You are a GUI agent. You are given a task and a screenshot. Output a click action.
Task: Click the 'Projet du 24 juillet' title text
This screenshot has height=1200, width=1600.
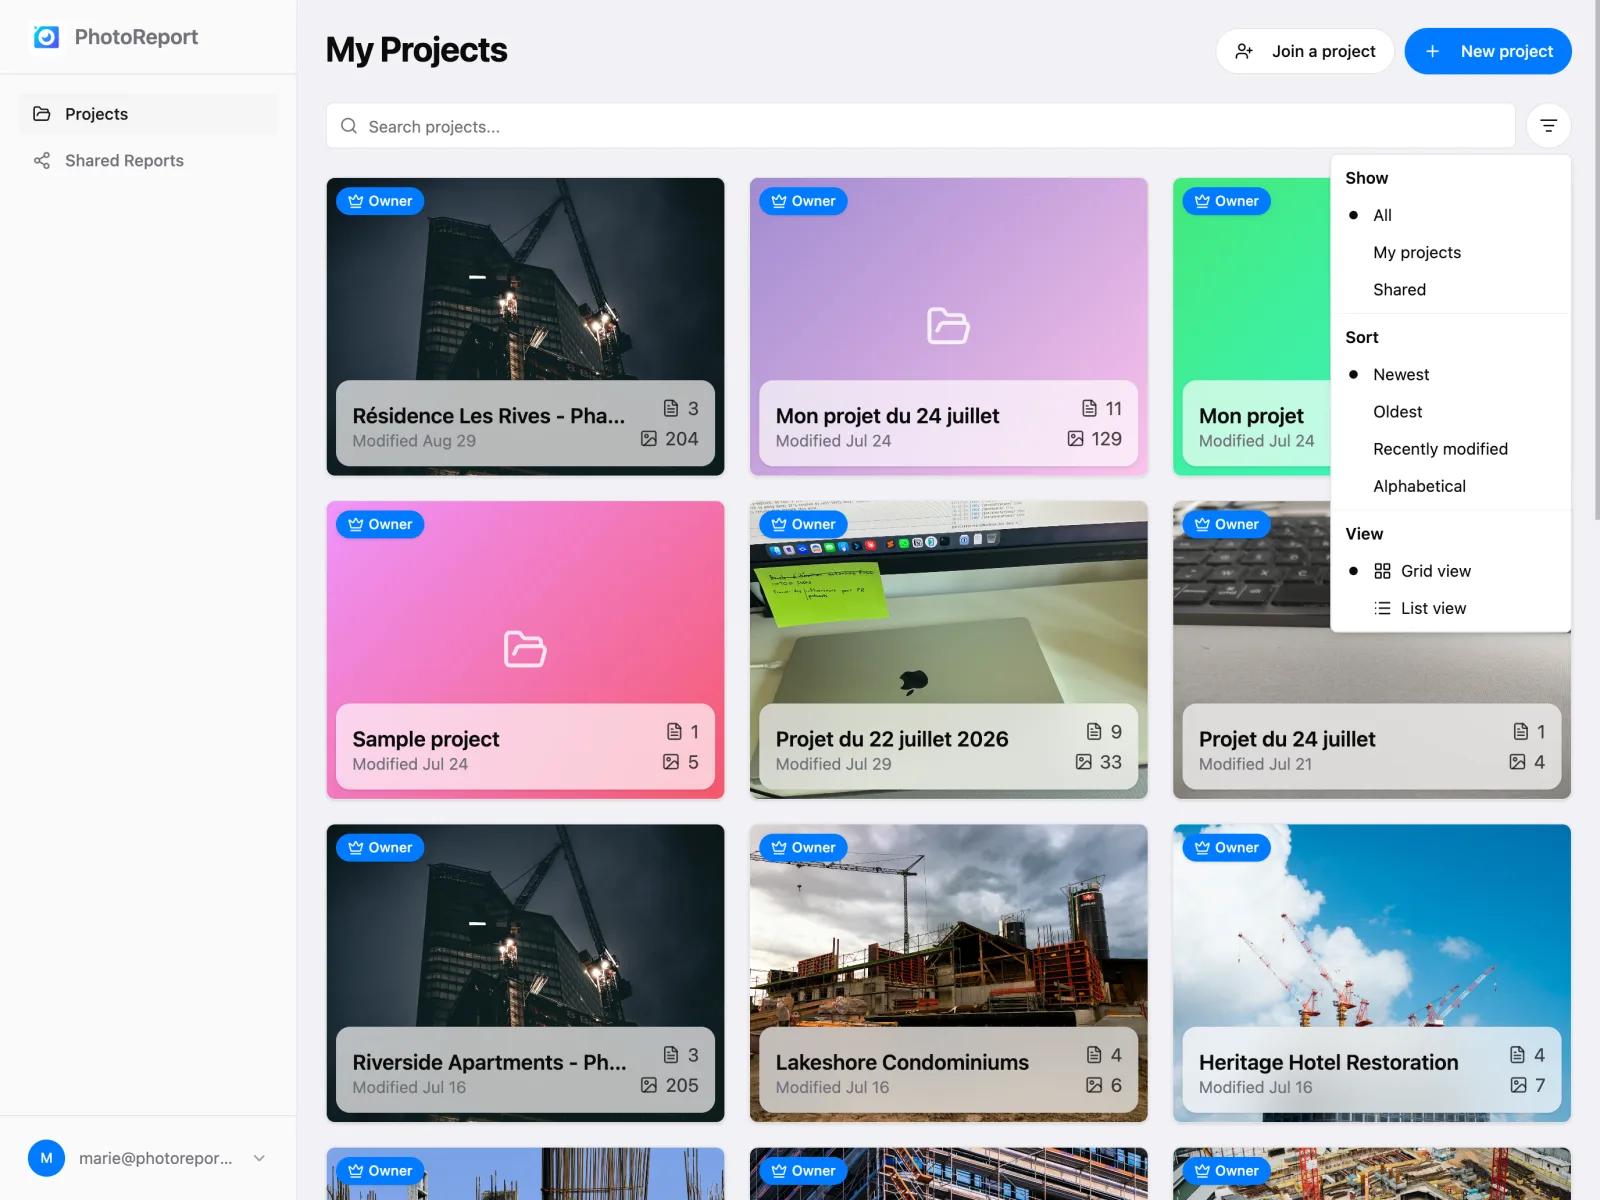tap(1287, 739)
